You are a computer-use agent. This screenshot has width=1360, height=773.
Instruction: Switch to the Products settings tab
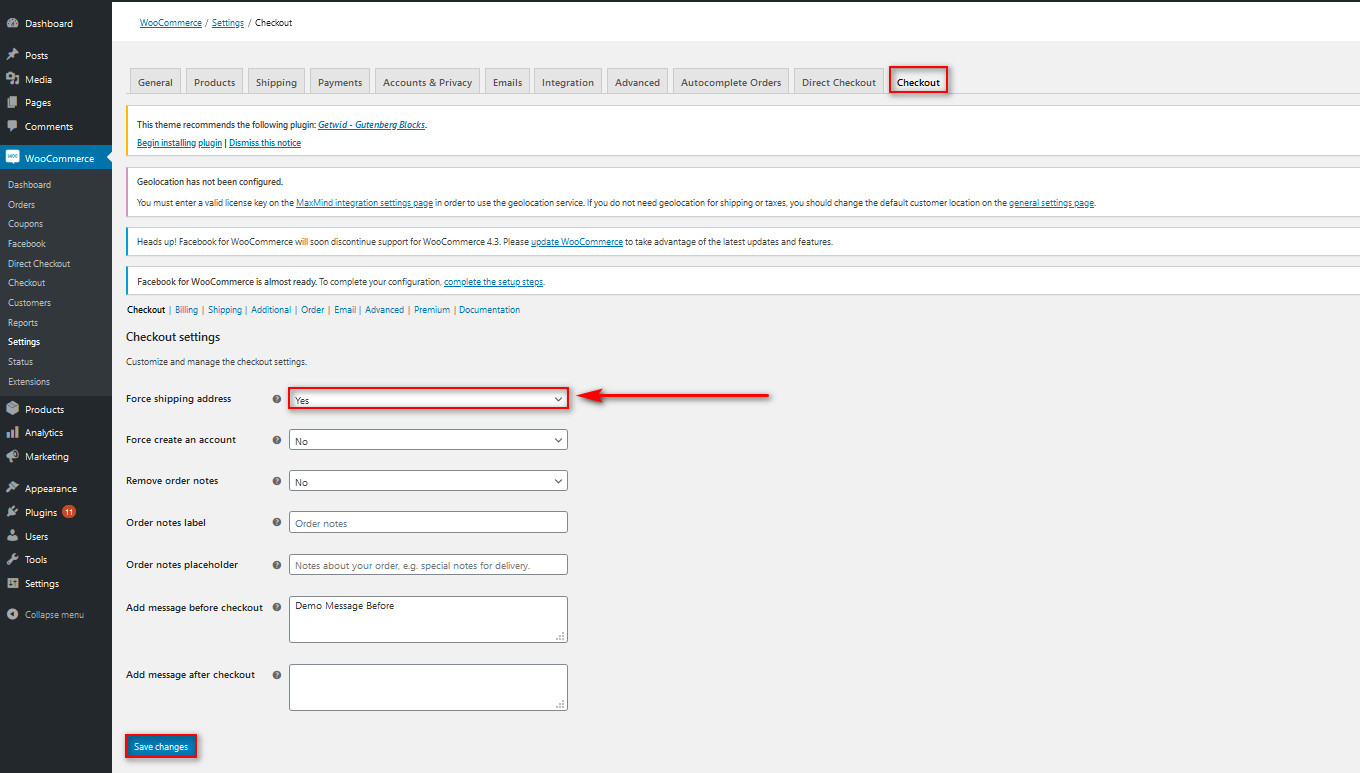tap(214, 81)
